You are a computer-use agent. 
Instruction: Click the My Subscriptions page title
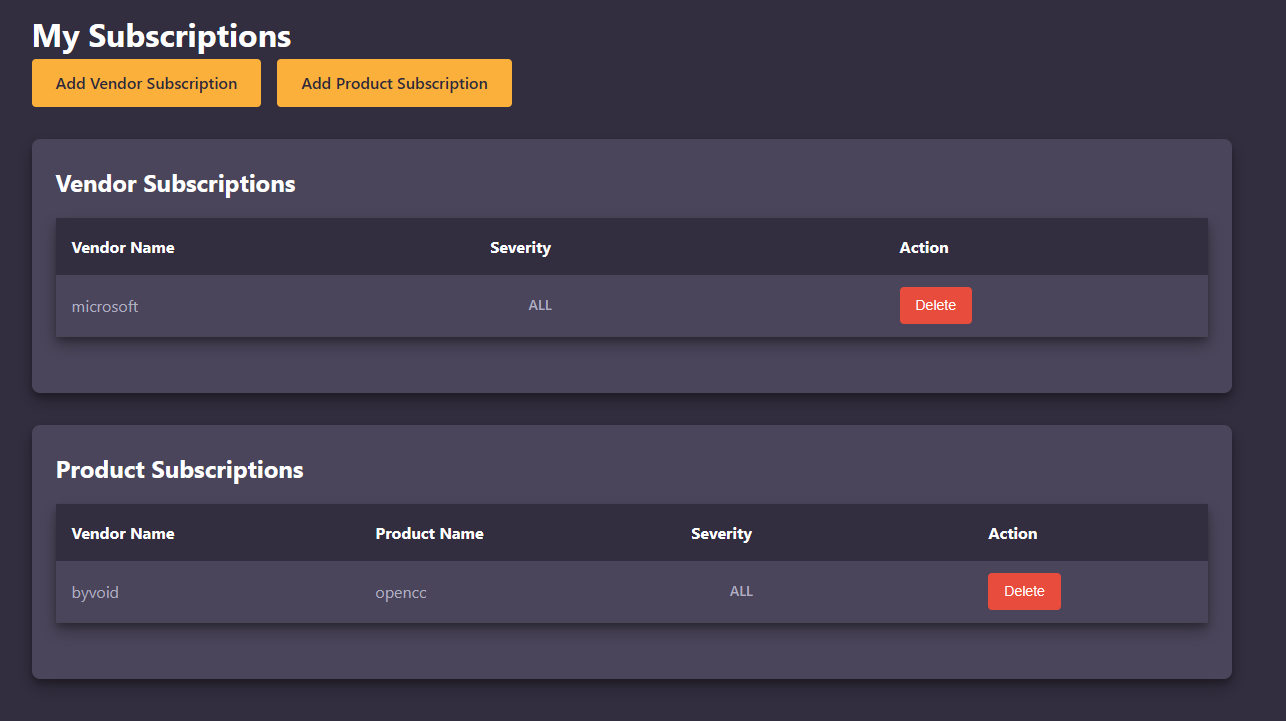coord(161,36)
